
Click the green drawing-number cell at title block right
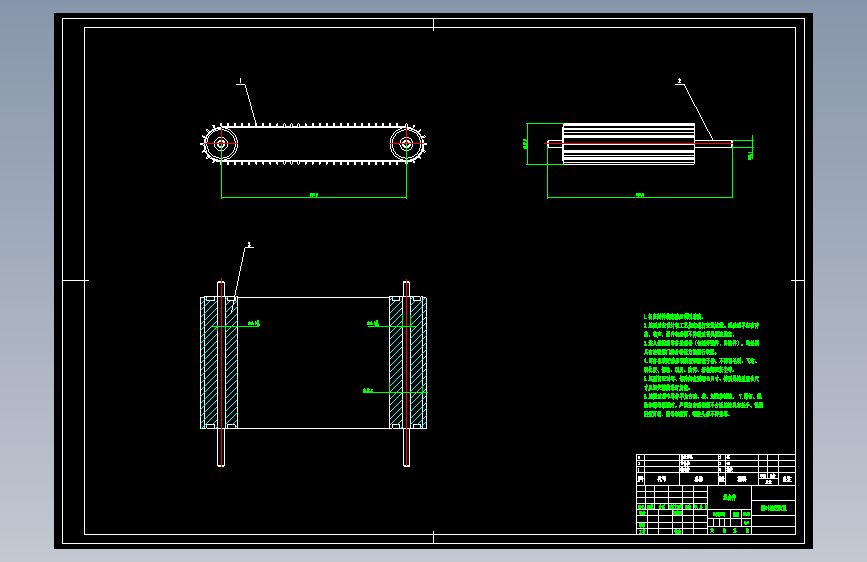click(x=774, y=508)
